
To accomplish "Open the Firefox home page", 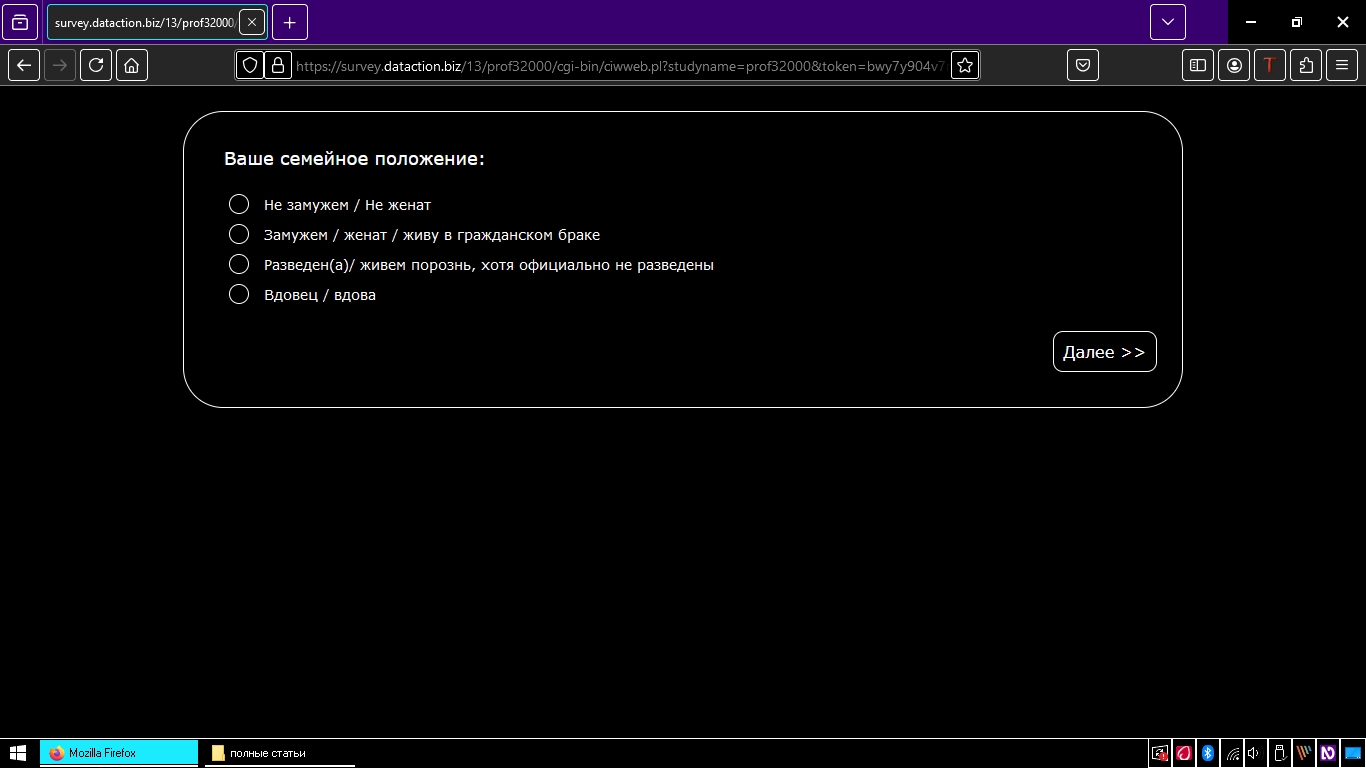I will [x=132, y=65].
